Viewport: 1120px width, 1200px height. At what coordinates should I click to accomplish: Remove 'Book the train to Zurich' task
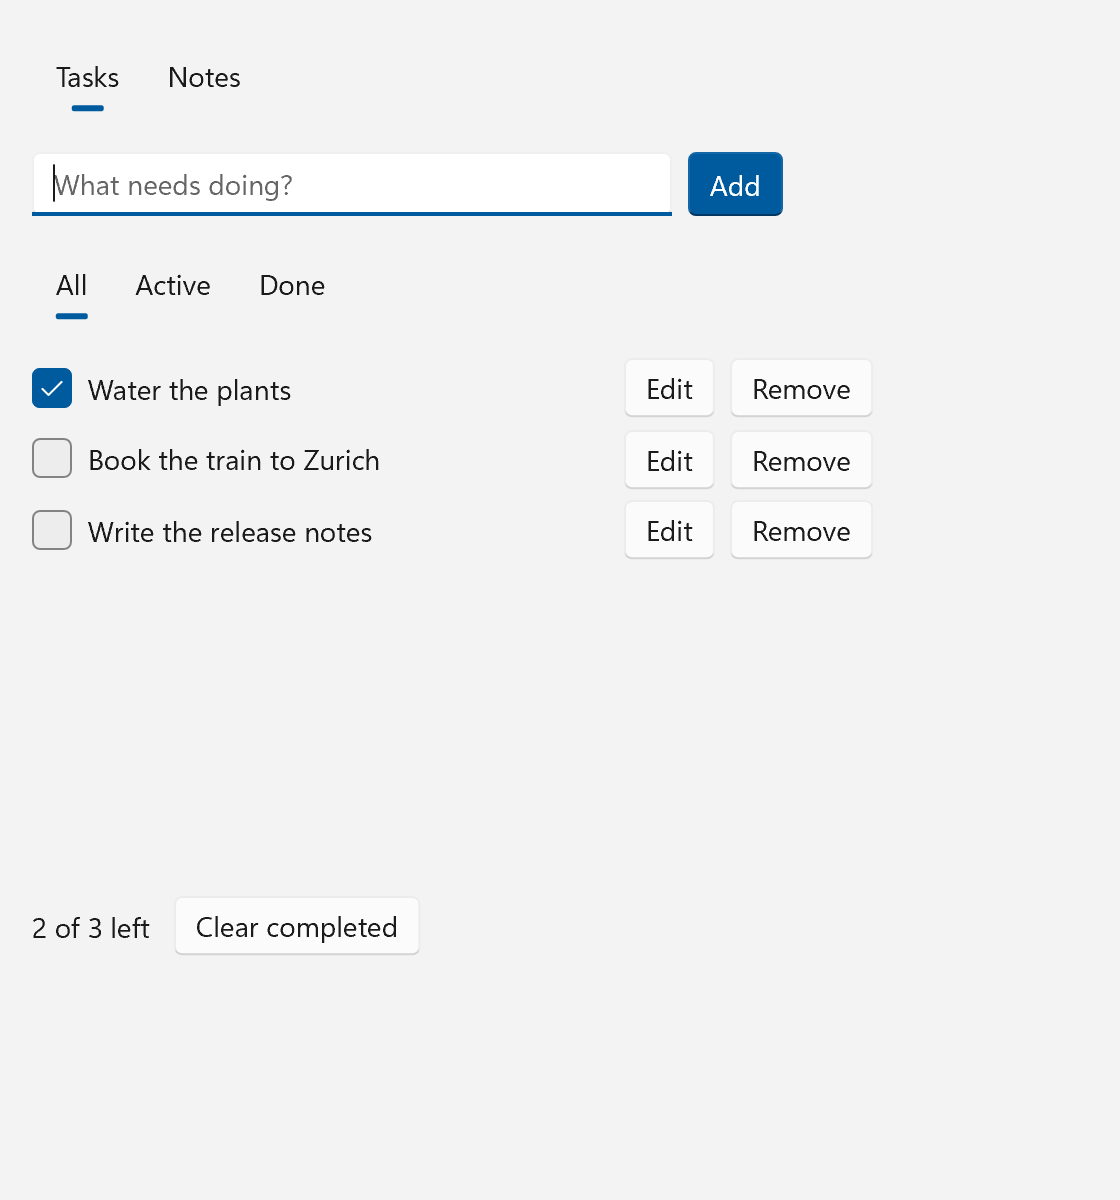pos(802,461)
